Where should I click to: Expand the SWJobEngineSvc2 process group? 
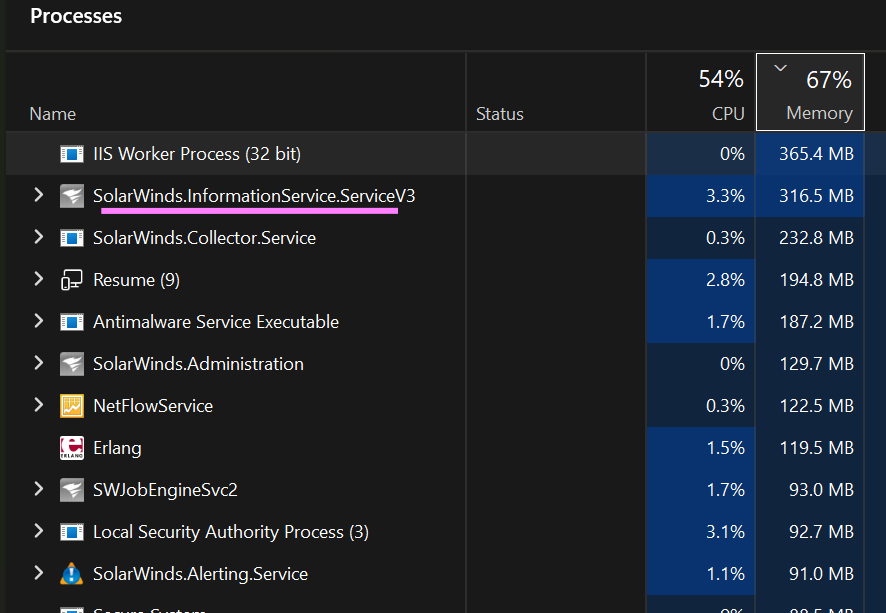point(38,489)
